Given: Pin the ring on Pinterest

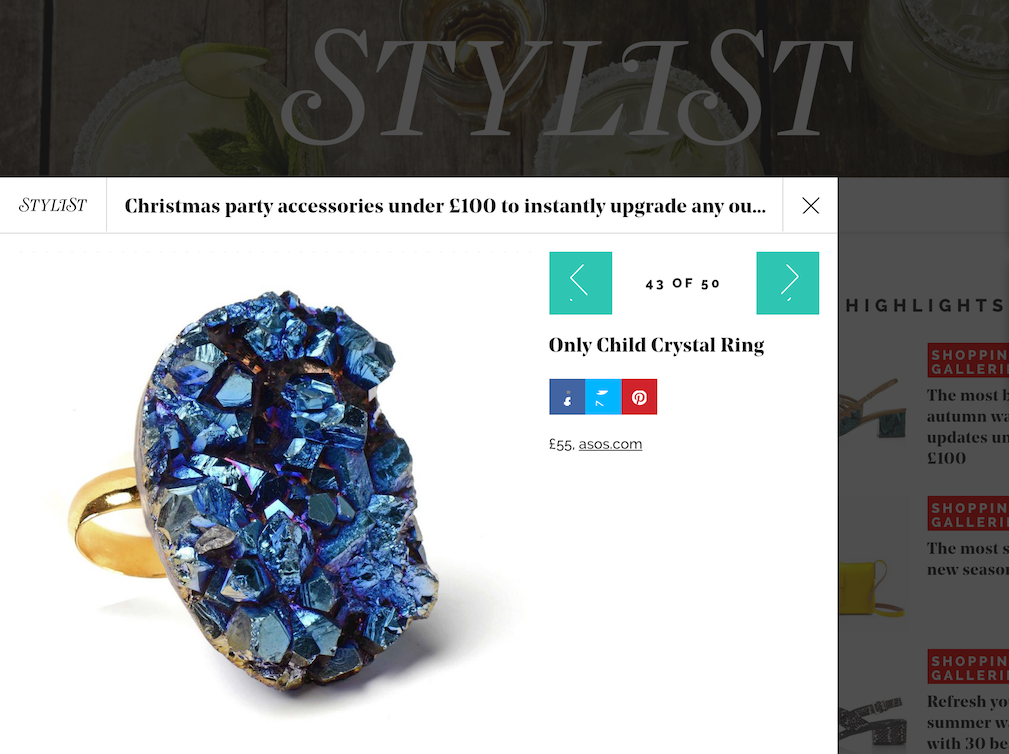Looking at the screenshot, I should [639, 397].
